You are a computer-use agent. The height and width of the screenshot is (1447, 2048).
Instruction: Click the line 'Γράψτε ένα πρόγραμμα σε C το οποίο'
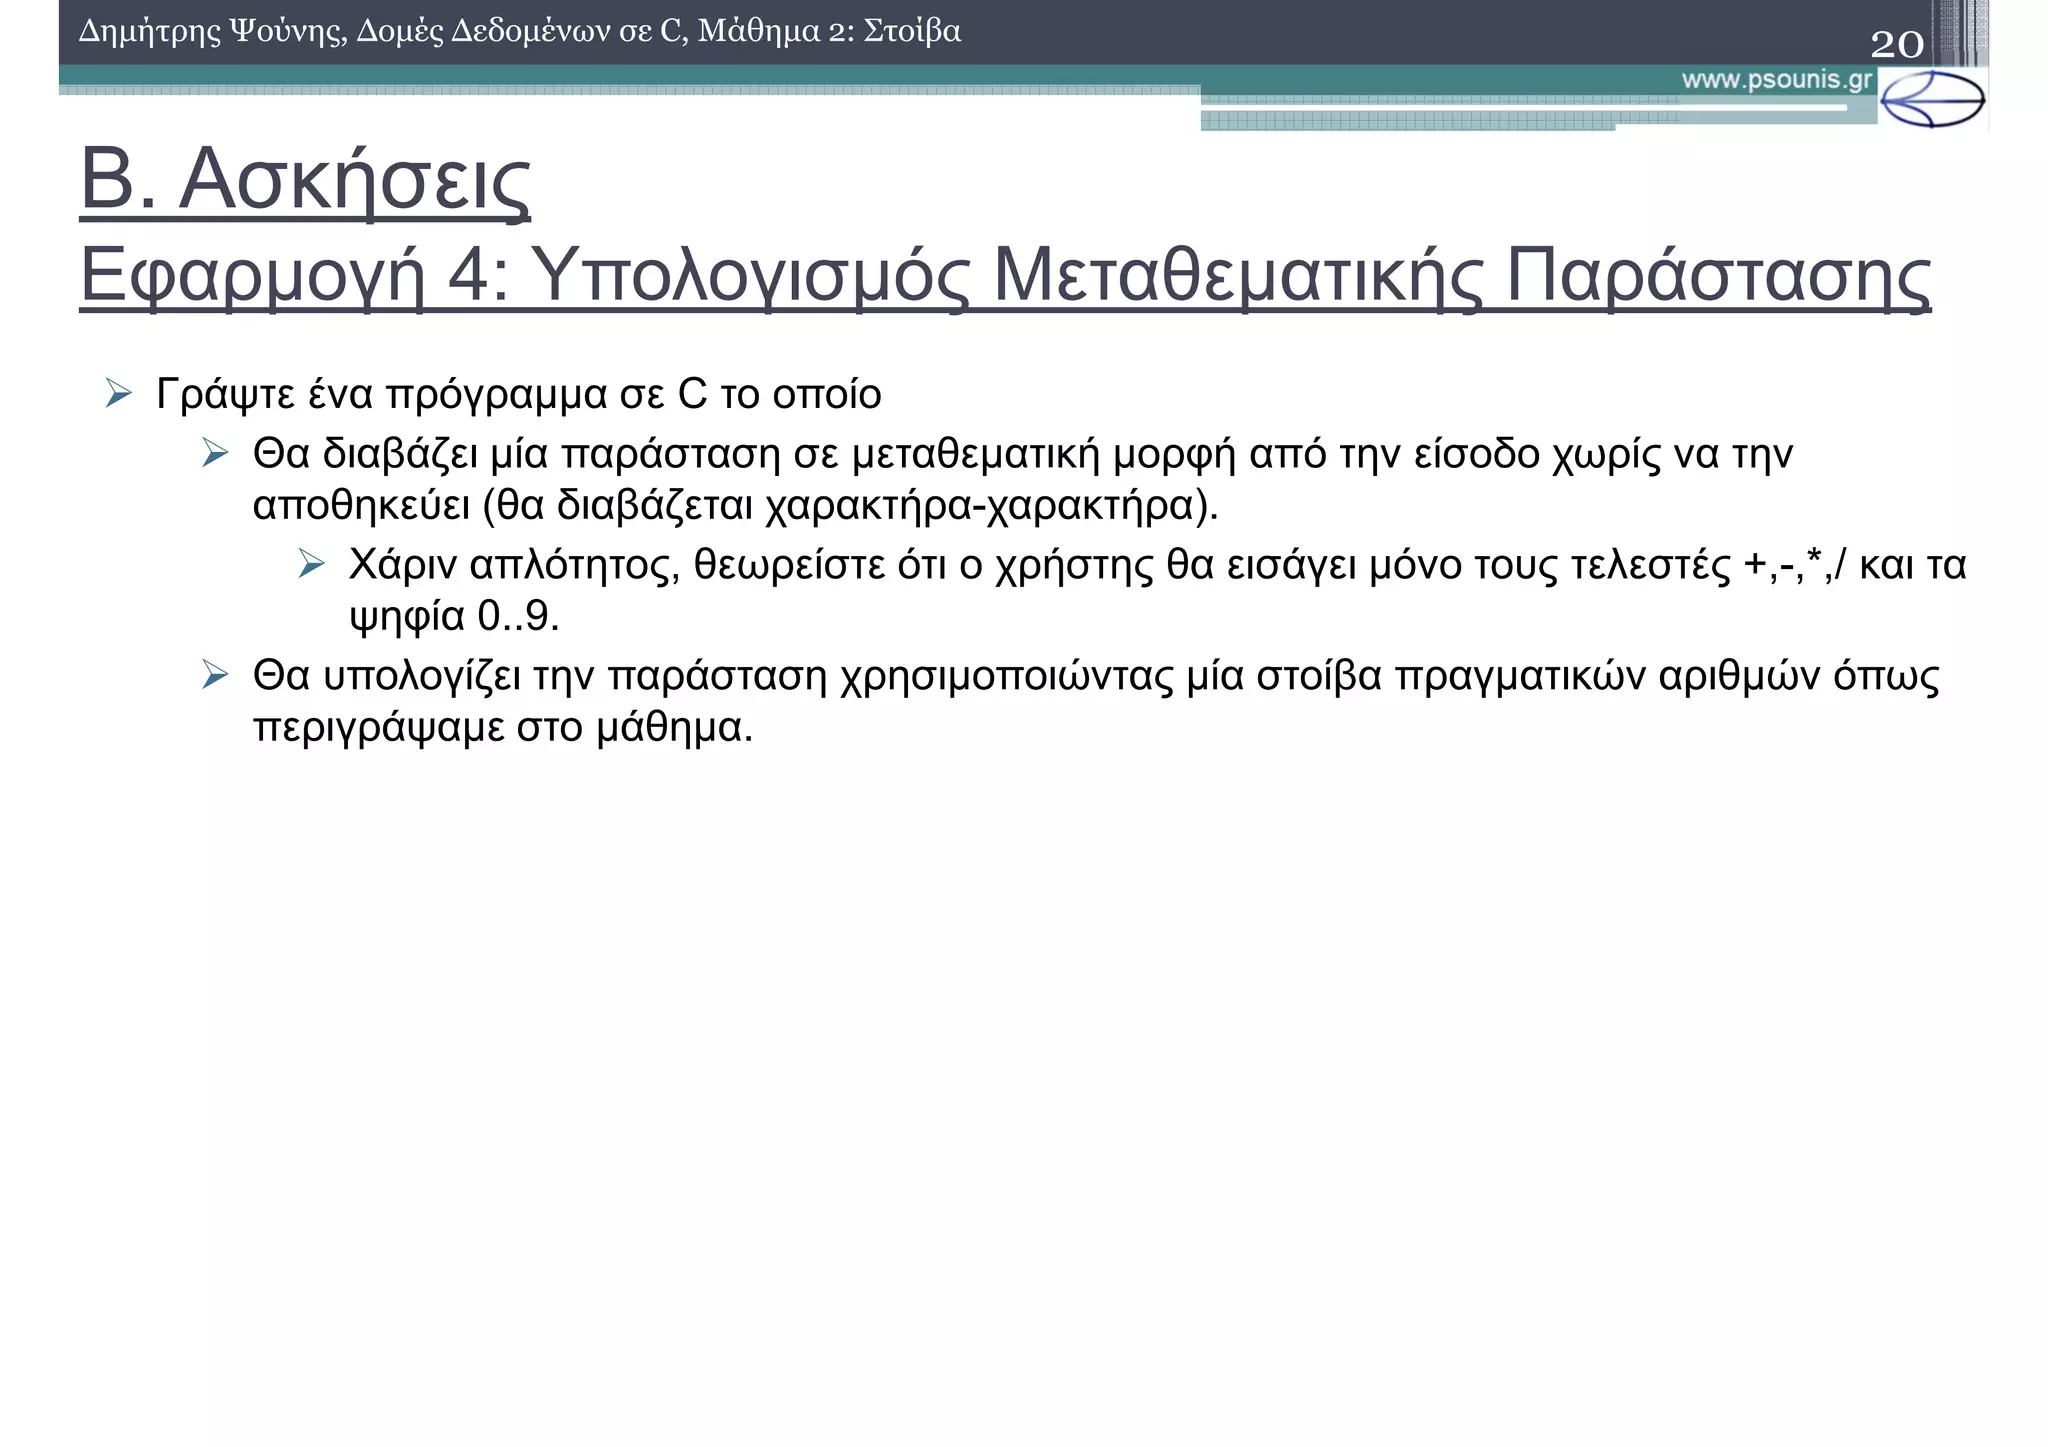point(519,396)
